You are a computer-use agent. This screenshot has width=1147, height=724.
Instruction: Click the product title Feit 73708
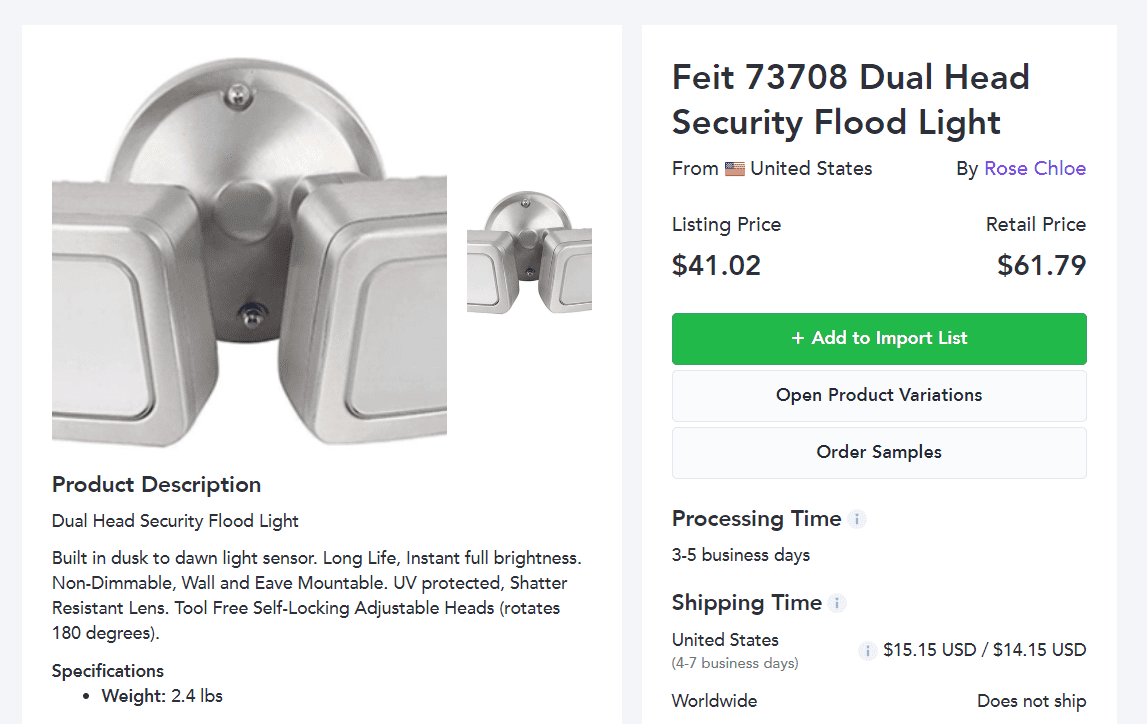(x=850, y=99)
